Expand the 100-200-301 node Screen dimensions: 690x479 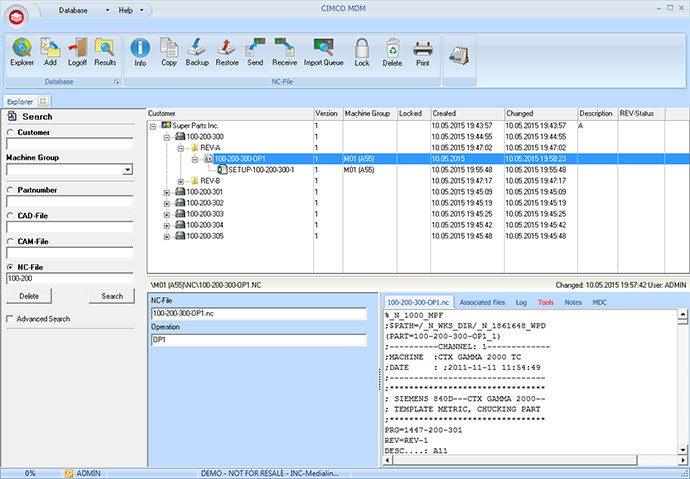[x=167, y=193]
